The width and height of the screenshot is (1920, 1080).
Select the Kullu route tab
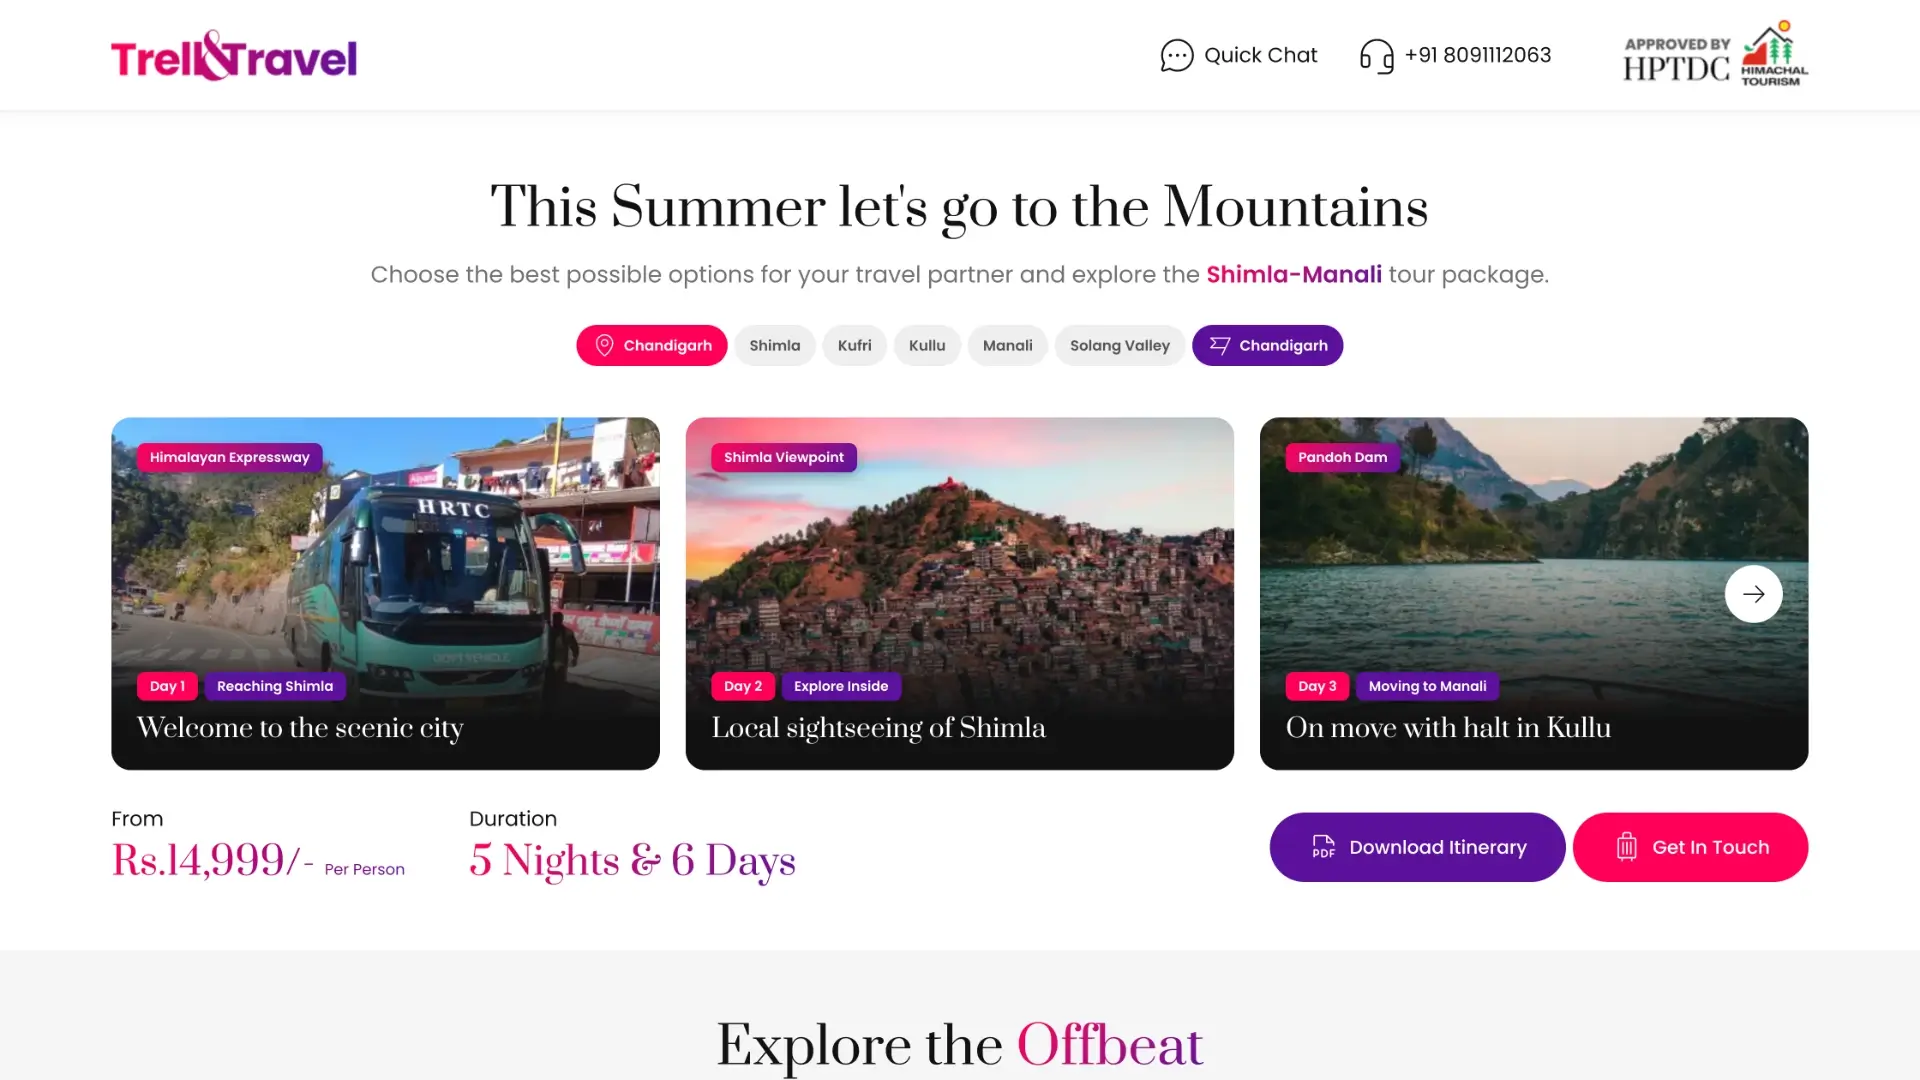[x=927, y=345]
